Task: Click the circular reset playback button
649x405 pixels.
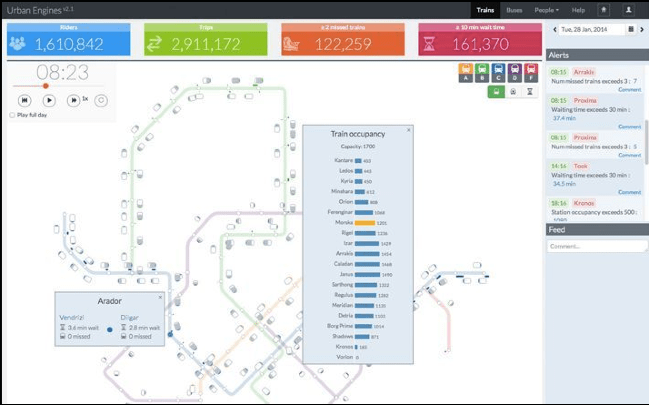Action: 101,100
